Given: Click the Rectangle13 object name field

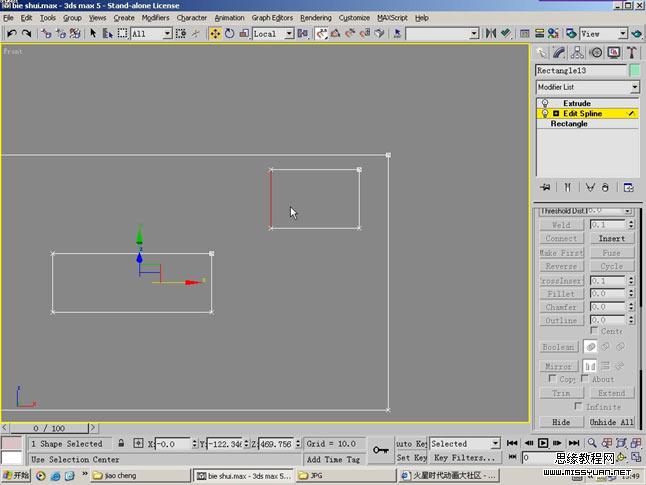Looking at the screenshot, I should click(581, 70).
